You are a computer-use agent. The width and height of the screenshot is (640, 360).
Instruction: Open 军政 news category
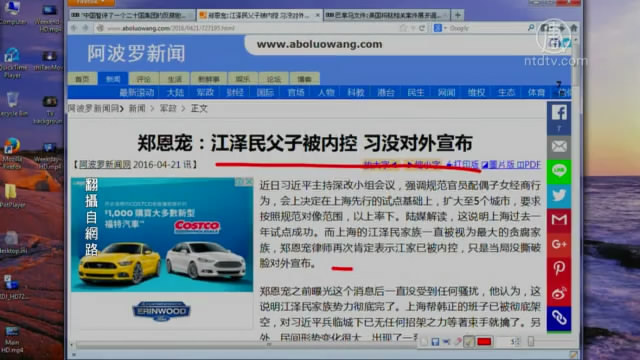(x=205, y=92)
